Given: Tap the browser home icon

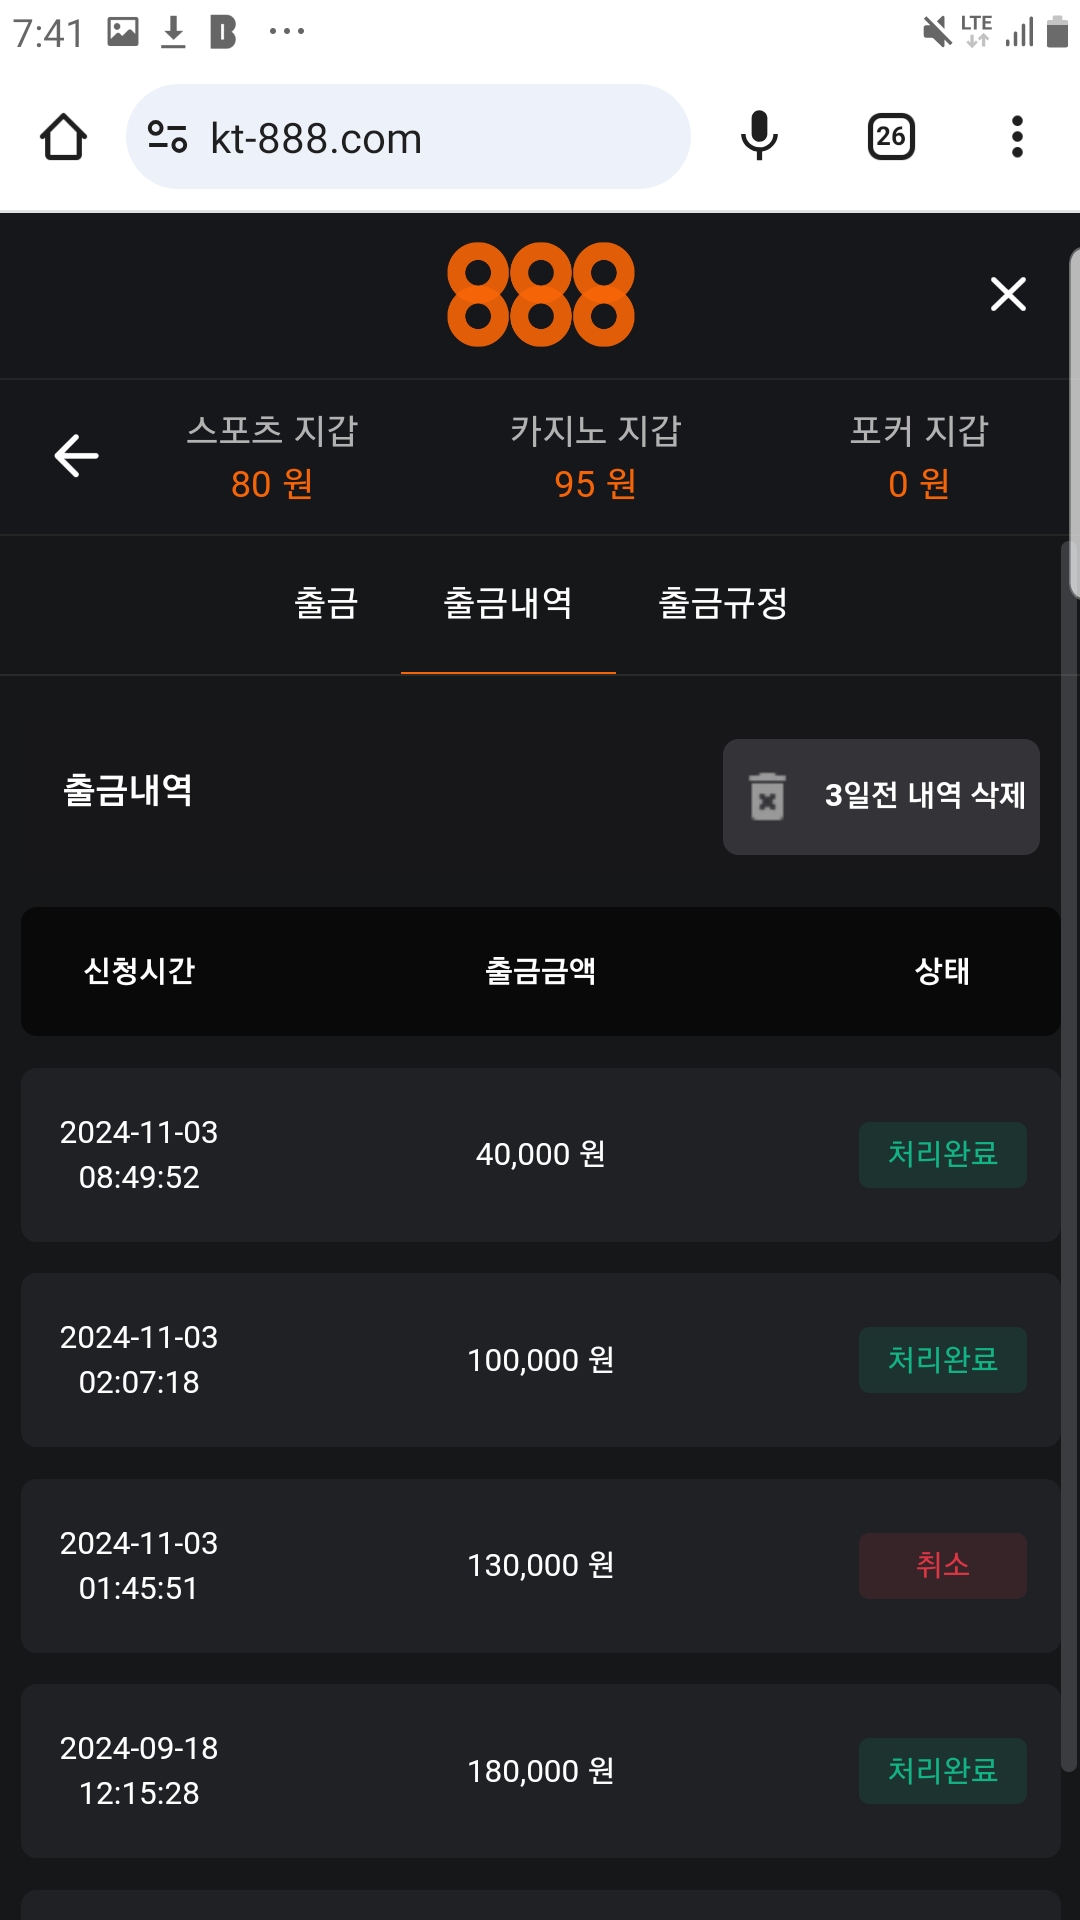Looking at the screenshot, I should coord(63,137).
